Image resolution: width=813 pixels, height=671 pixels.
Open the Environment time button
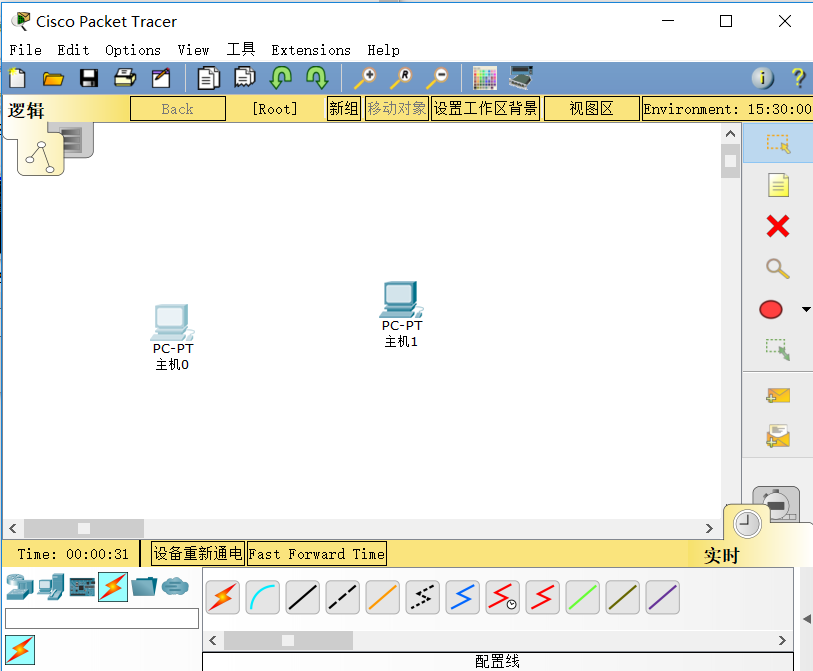click(x=727, y=109)
